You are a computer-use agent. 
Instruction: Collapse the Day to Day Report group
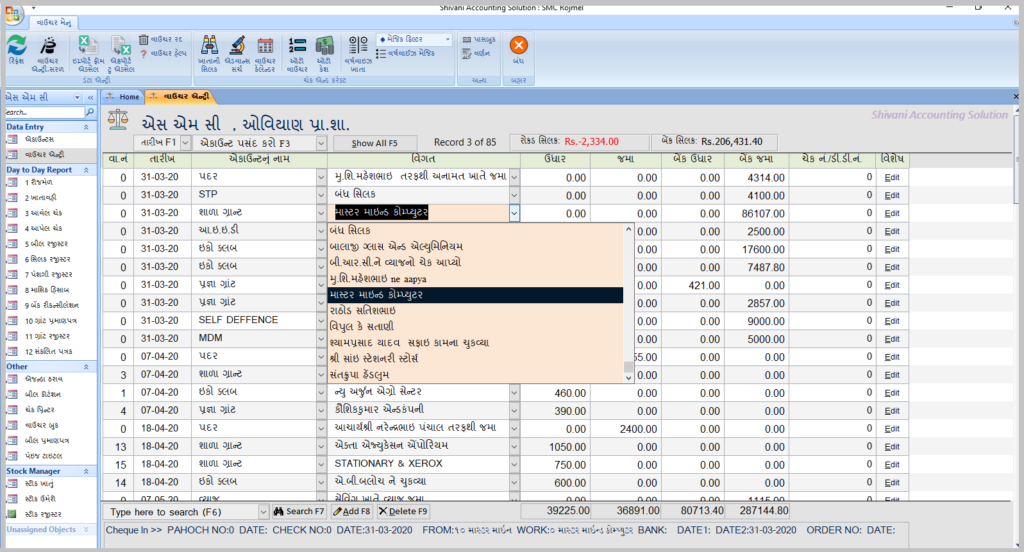tap(86, 170)
